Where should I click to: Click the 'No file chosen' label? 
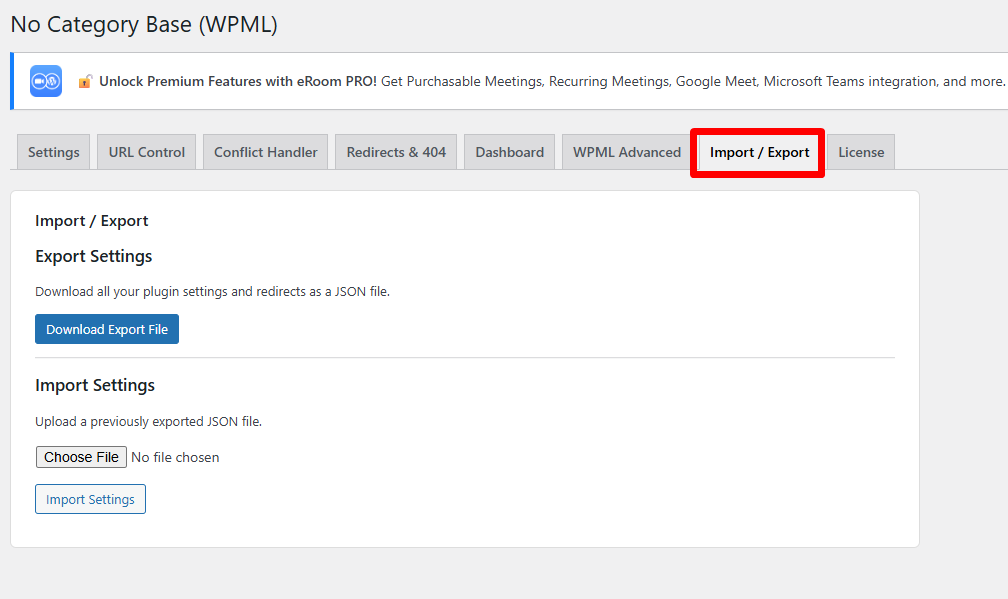click(175, 458)
